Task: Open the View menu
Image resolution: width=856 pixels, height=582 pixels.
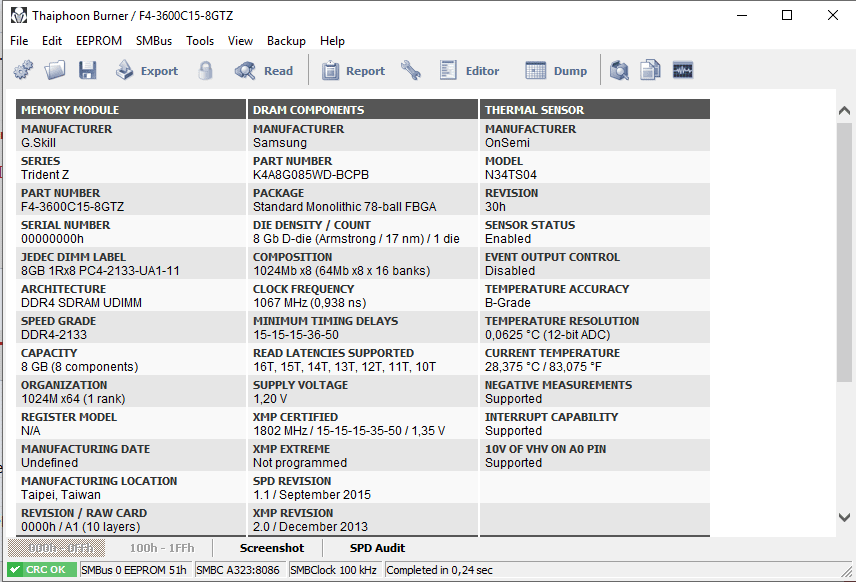Action: point(240,41)
